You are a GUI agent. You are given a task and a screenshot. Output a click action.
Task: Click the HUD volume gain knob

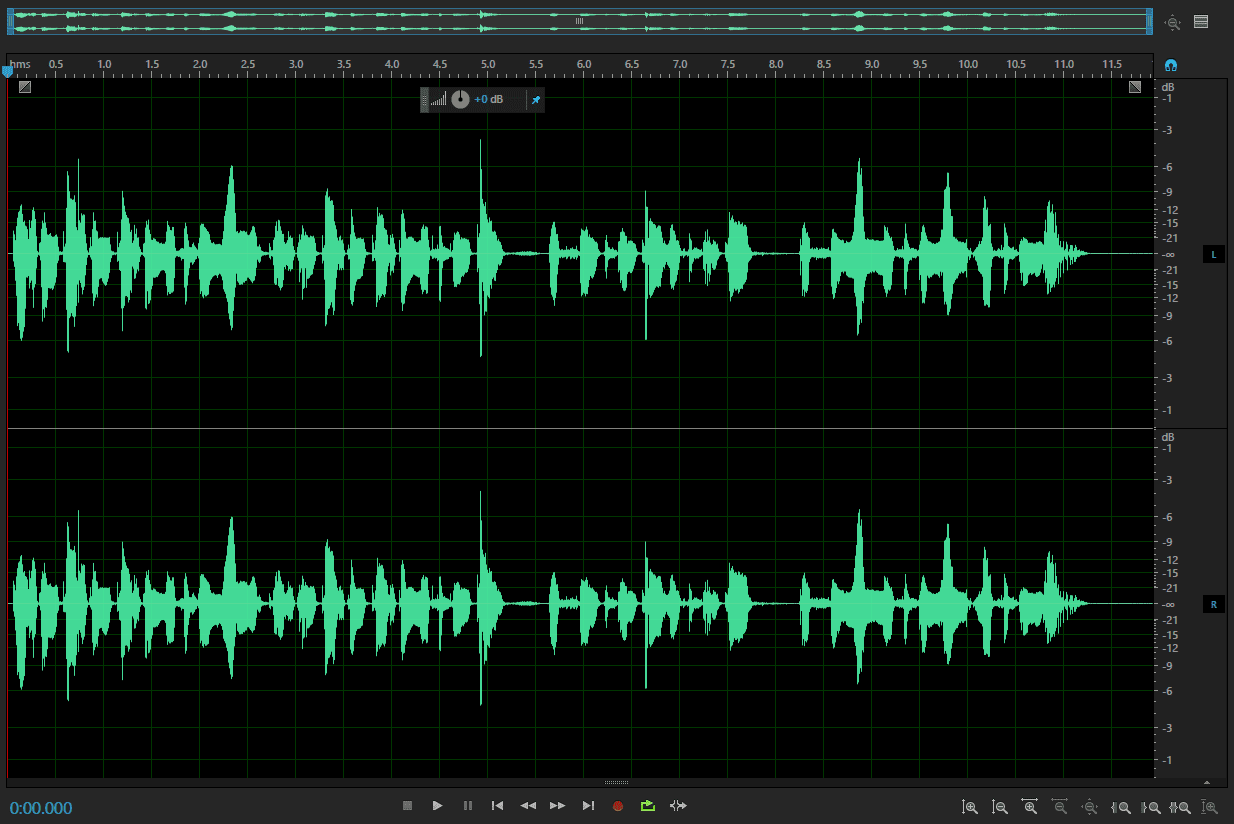[460, 99]
